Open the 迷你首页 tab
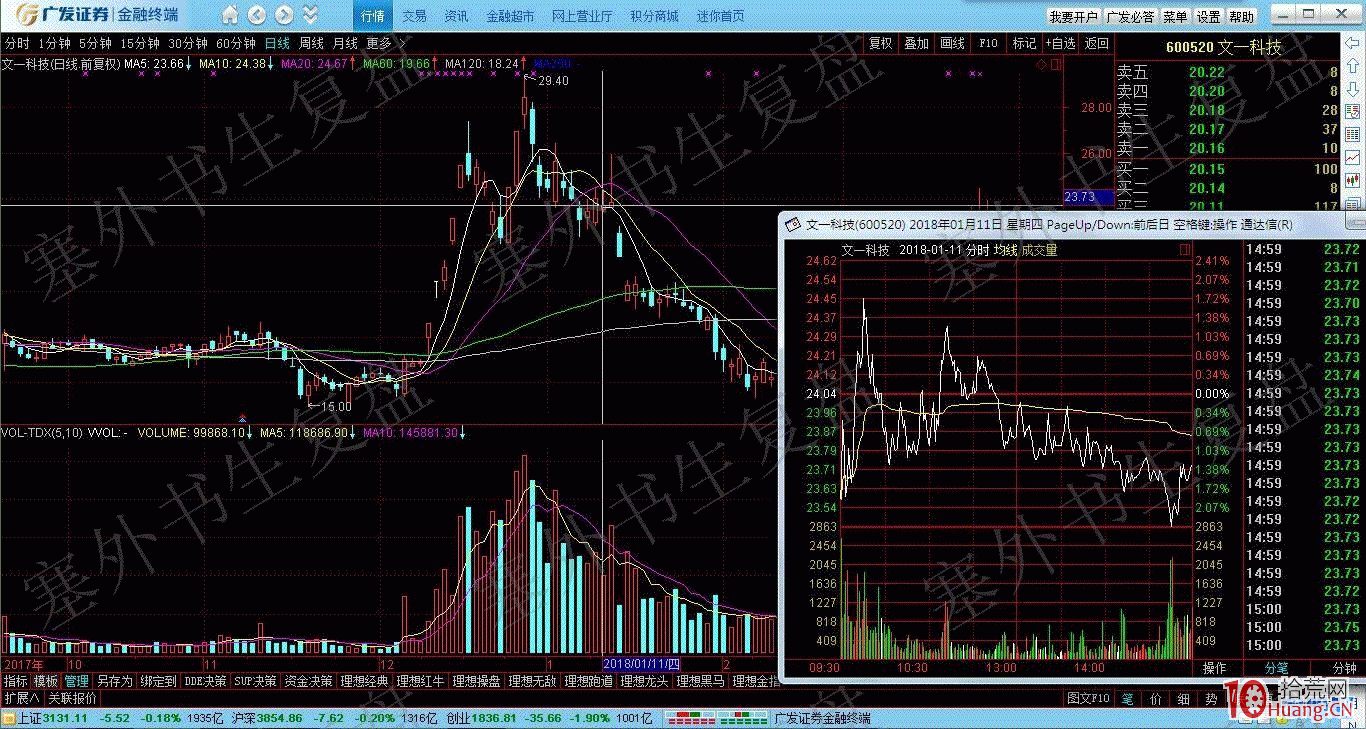1366x729 pixels. 720,16
